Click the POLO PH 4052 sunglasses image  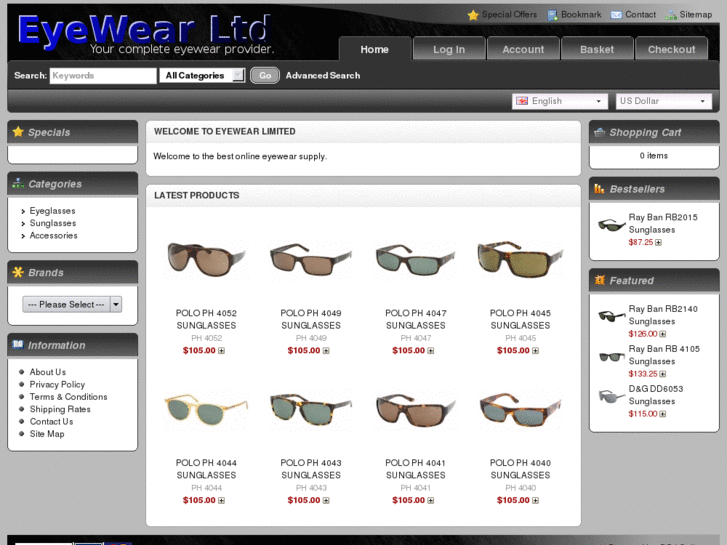click(x=206, y=259)
